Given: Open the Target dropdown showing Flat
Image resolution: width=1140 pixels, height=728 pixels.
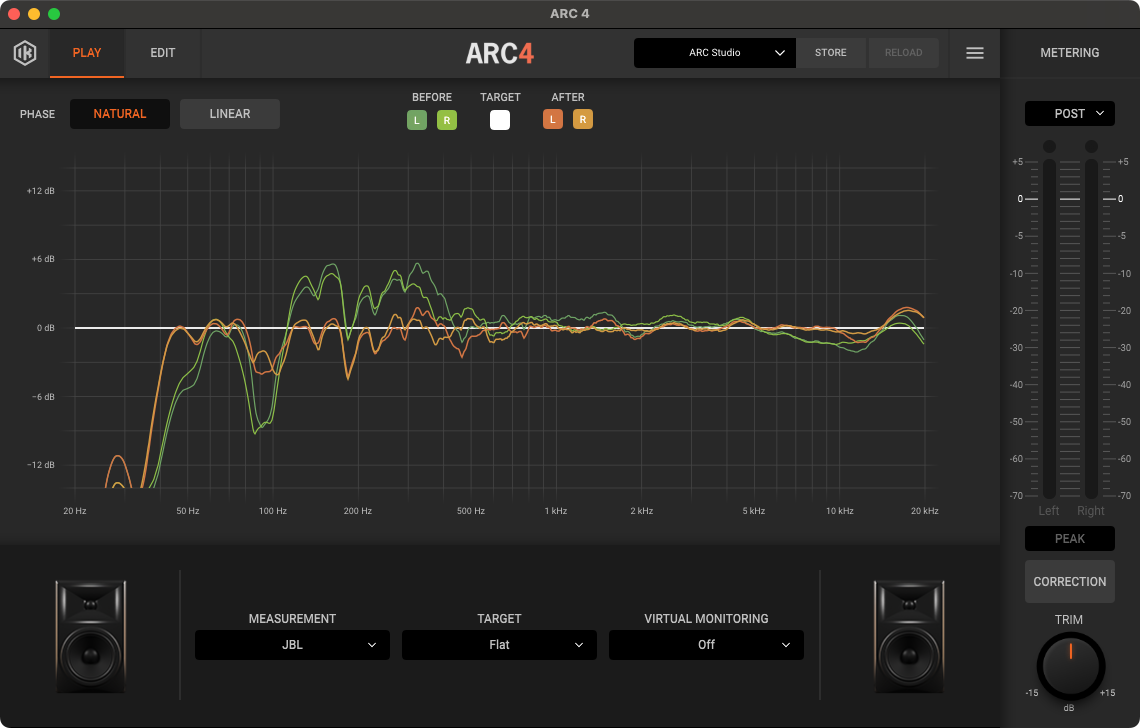Looking at the screenshot, I should (x=499, y=645).
